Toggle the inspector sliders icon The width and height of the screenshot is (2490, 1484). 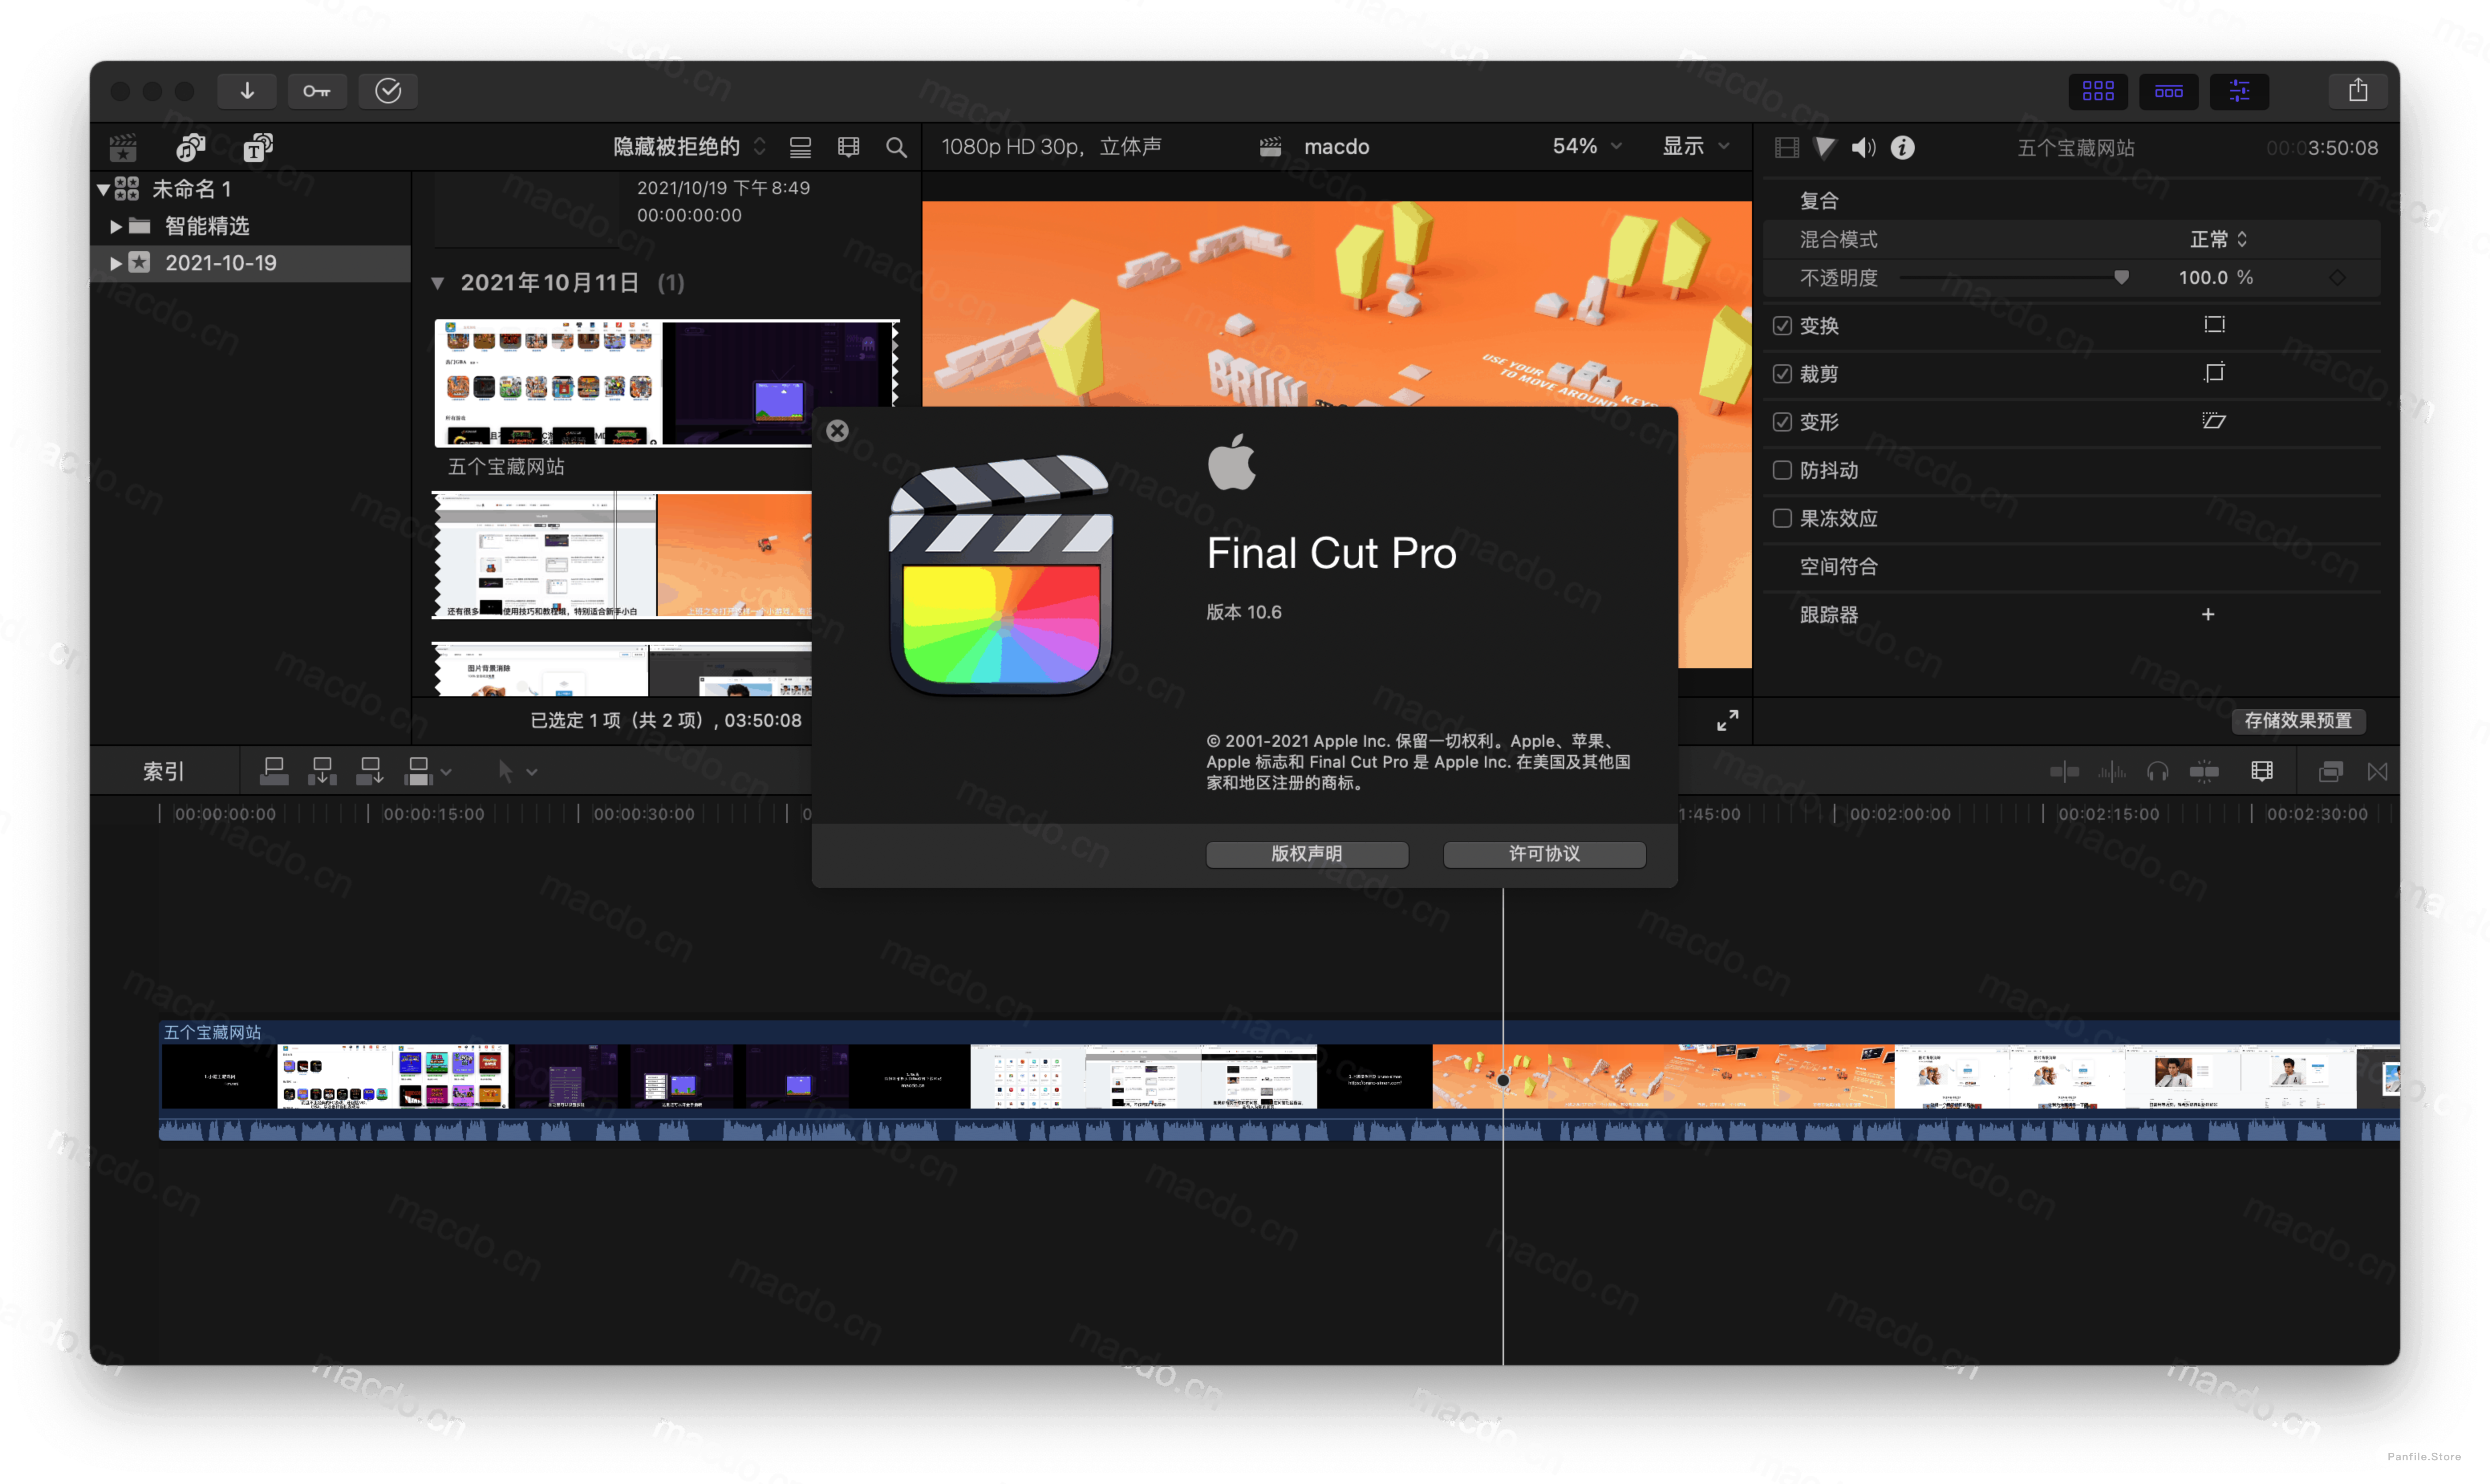tap(2239, 91)
